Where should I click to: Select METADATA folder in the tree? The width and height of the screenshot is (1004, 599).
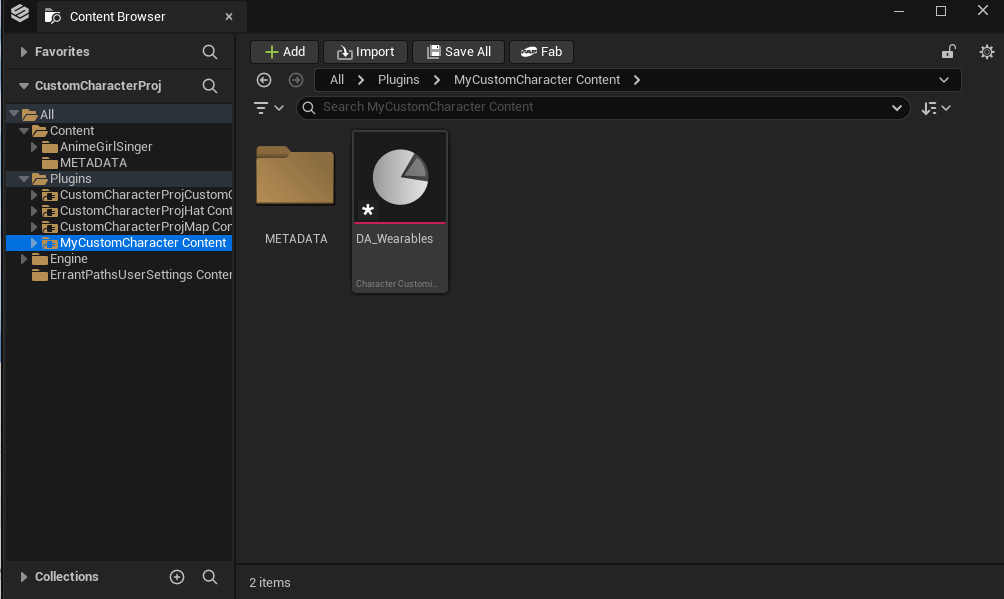tap(93, 163)
